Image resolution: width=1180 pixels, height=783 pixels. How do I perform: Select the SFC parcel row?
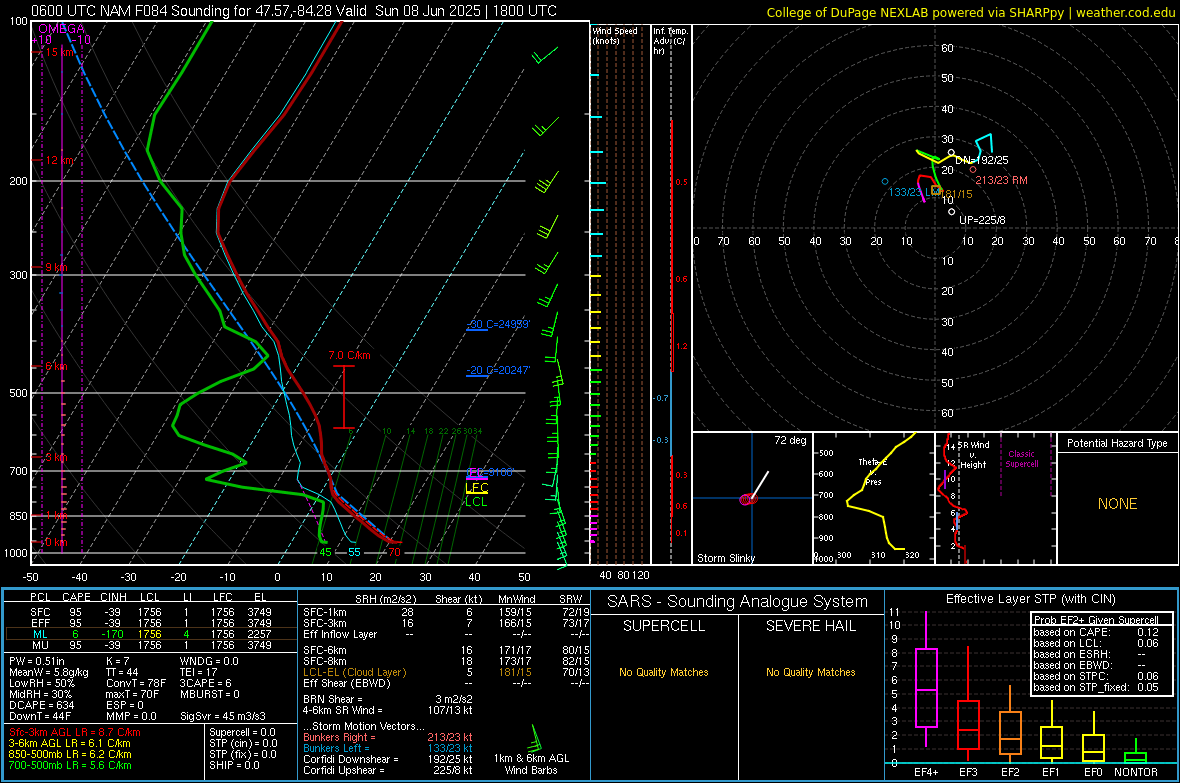point(151,612)
